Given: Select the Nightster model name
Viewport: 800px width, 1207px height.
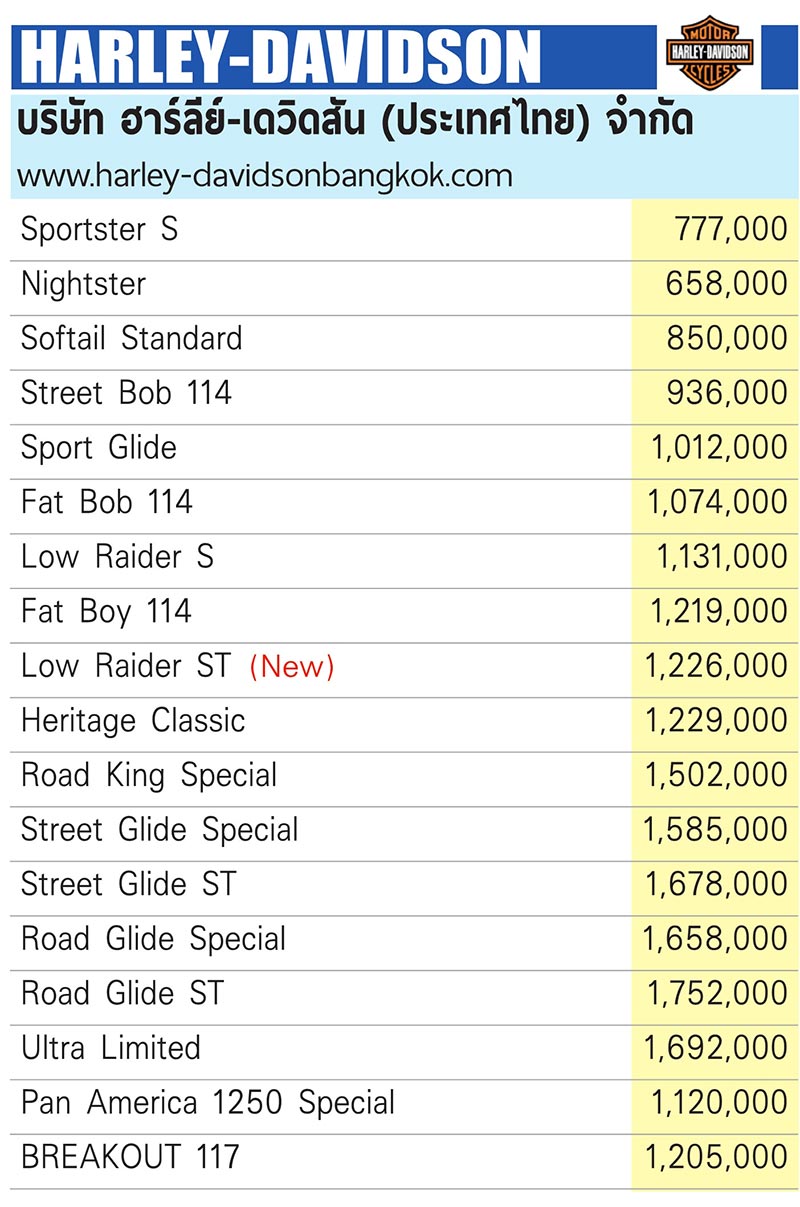Looking at the screenshot, I should pos(83,284).
